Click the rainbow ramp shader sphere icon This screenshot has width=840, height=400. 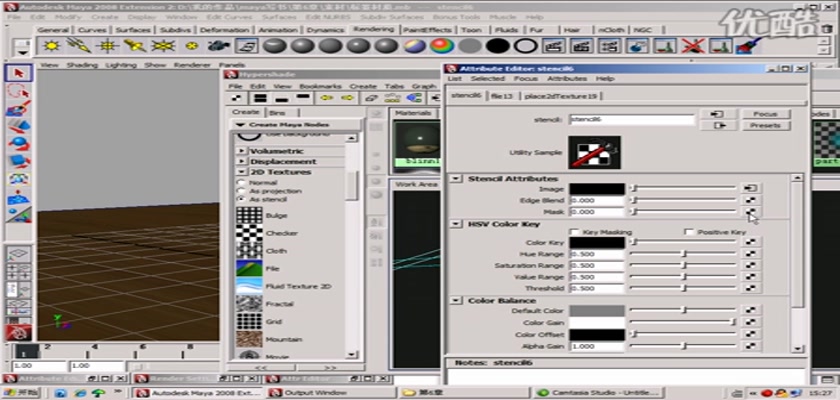tap(441, 46)
